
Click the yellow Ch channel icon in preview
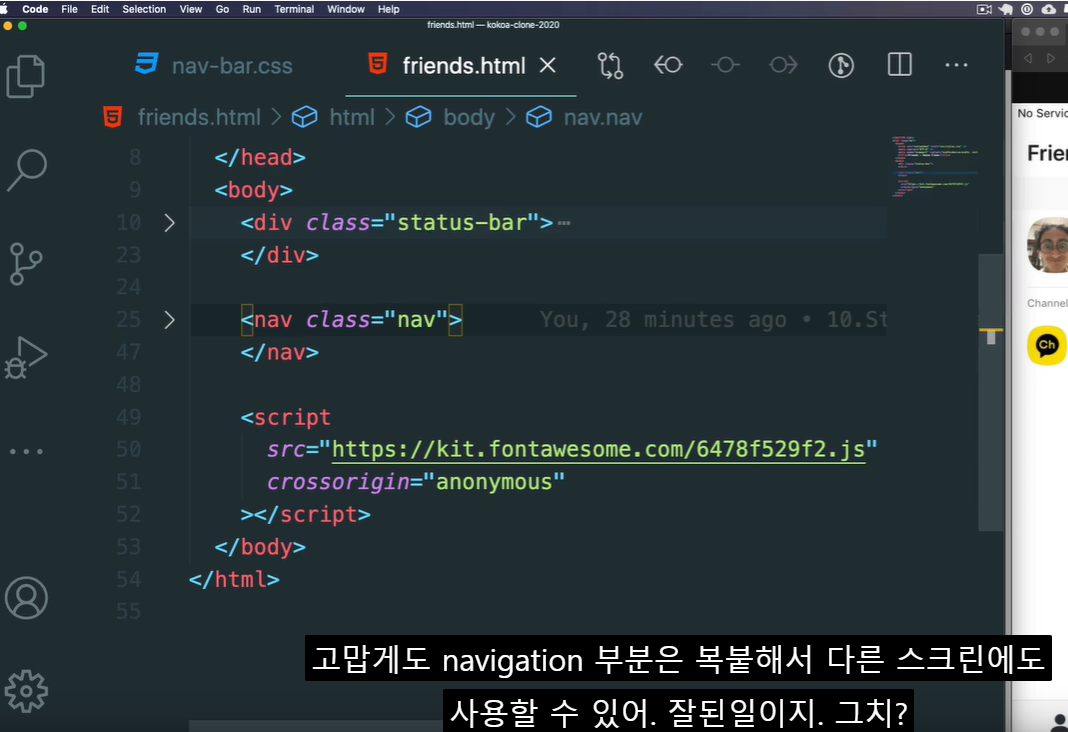tap(1047, 345)
